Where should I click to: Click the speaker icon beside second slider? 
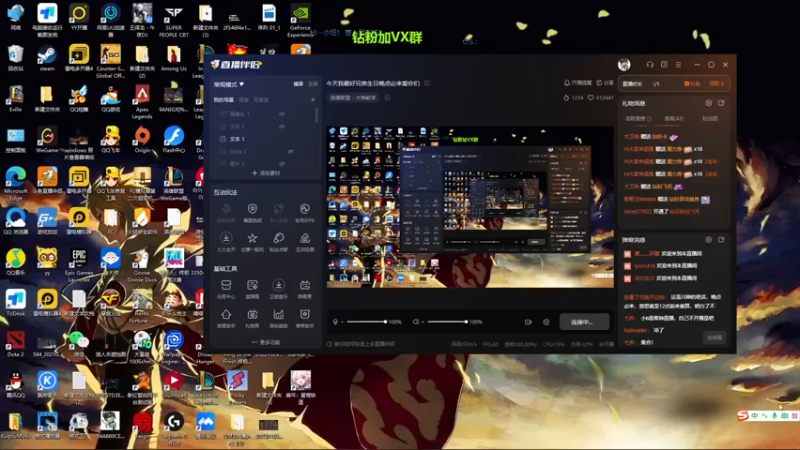click(416, 322)
